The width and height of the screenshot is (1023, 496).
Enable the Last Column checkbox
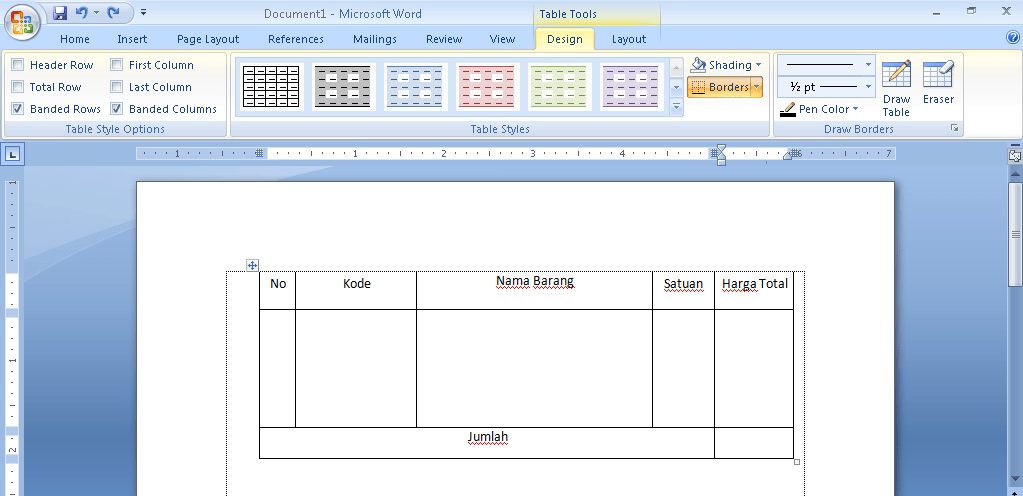[116, 87]
